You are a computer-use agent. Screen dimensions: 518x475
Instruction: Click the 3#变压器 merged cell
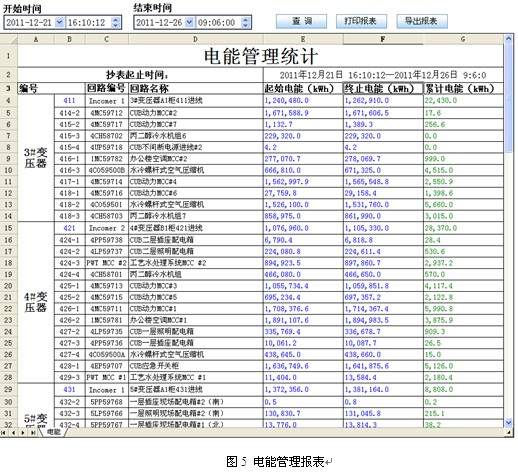(x=36, y=158)
